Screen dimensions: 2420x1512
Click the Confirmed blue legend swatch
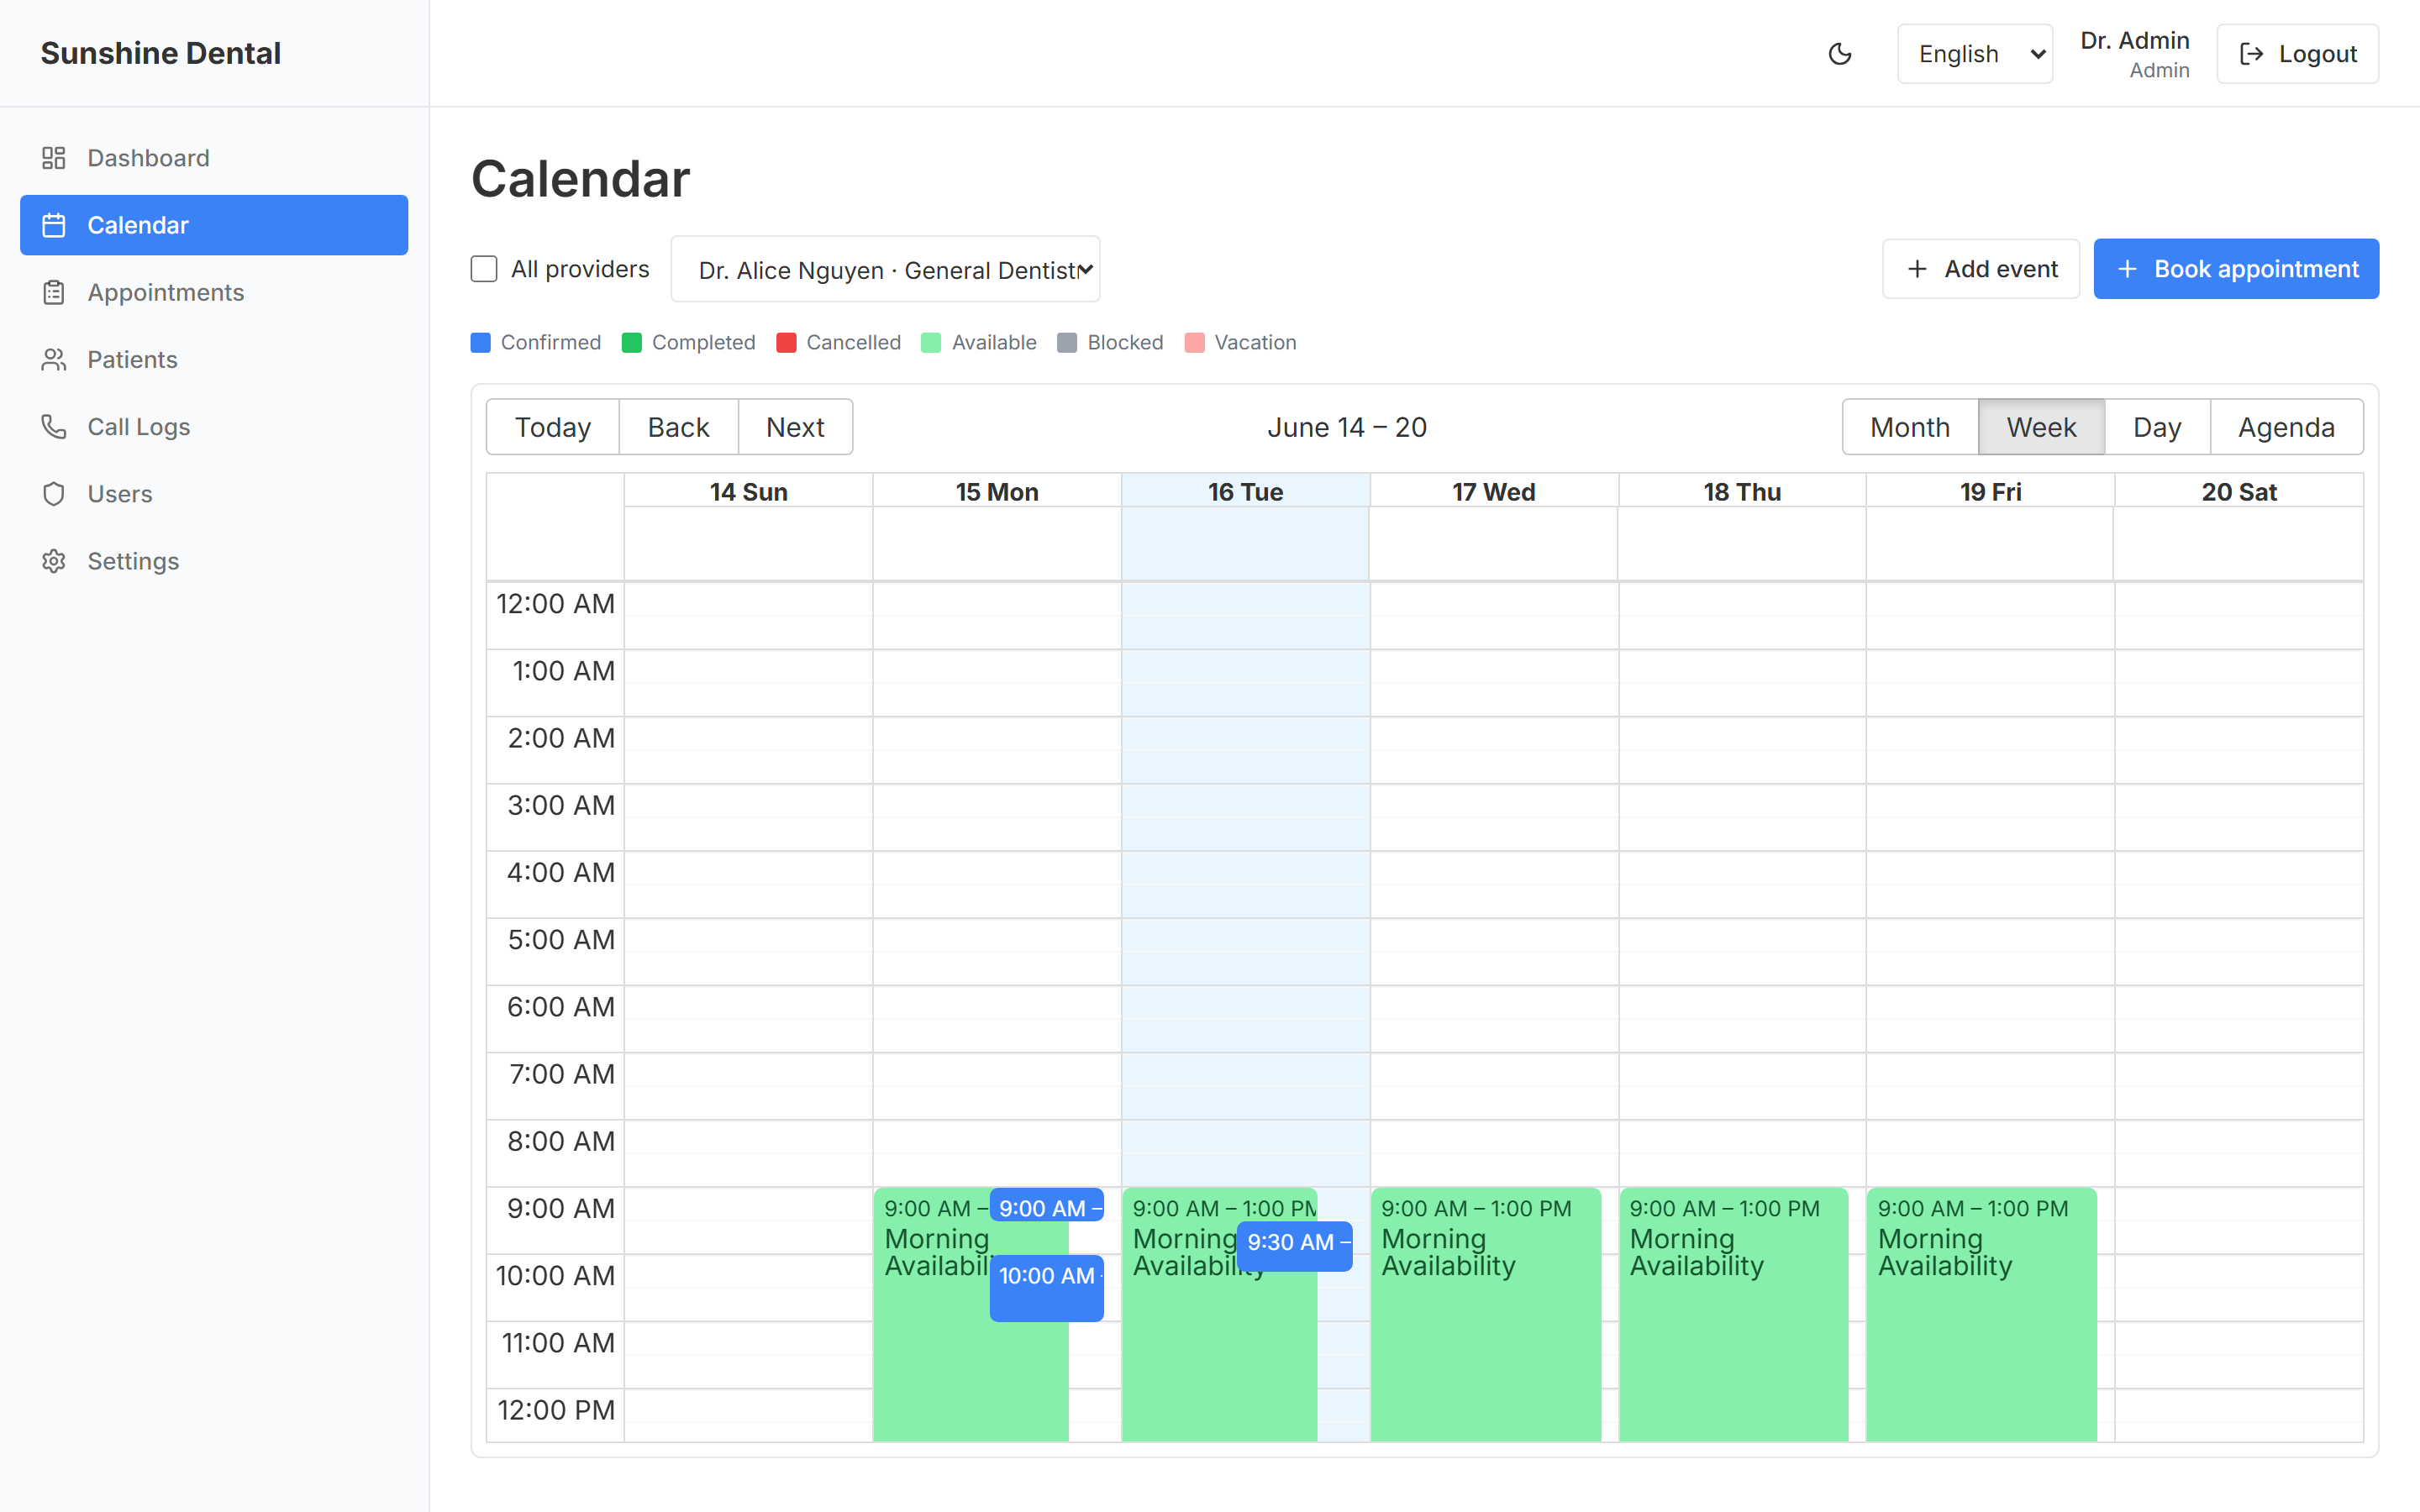click(x=481, y=343)
